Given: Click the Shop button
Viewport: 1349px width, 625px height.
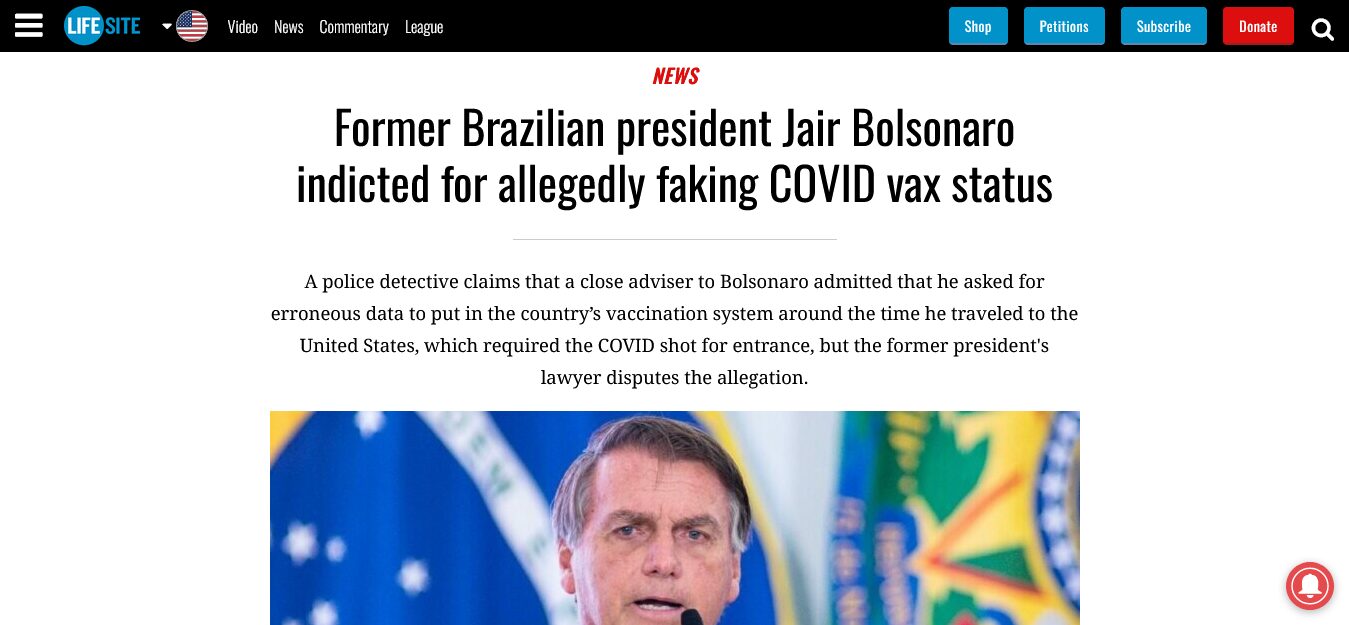Looking at the screenshot, I should 978,26.
